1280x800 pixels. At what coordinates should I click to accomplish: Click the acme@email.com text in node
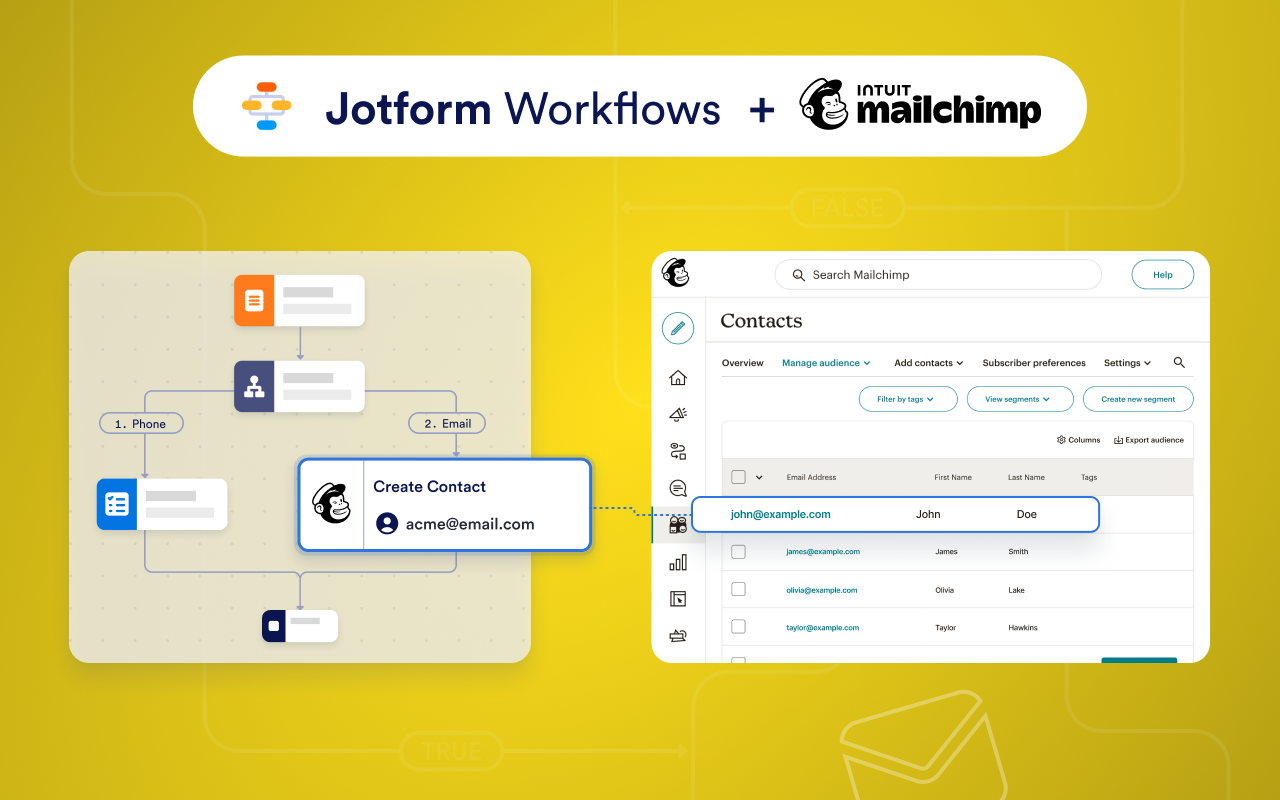[x=470, y=524]
